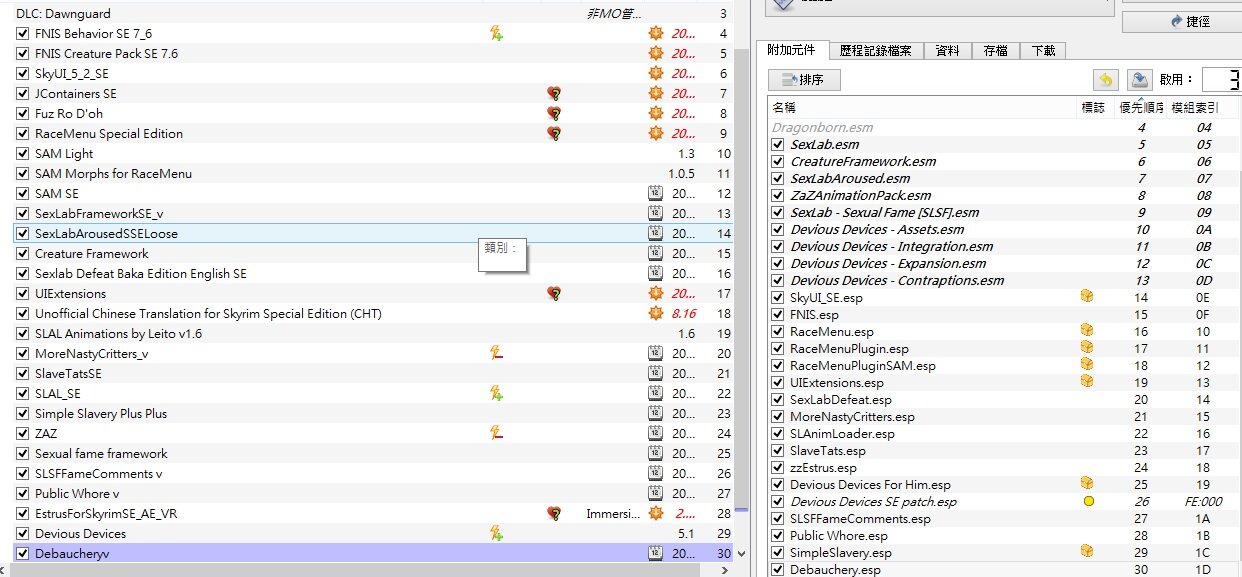Viewport: 1242px width, 577px height.
Task: Click the create plugin list backup icon
Action: click(1139, 80)
